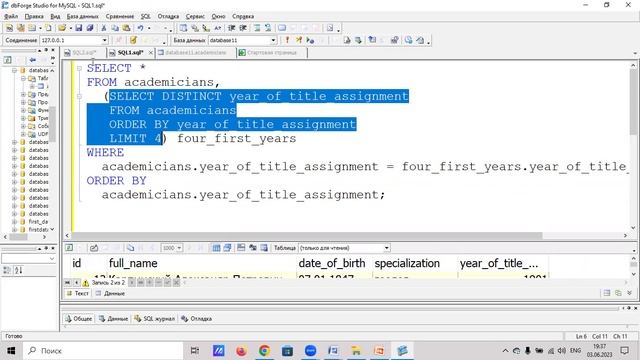The width and height of the screenshot is (640, 360).
Task: Open the База данных menu
Action: pyautogui.click(x=82, y=16)
